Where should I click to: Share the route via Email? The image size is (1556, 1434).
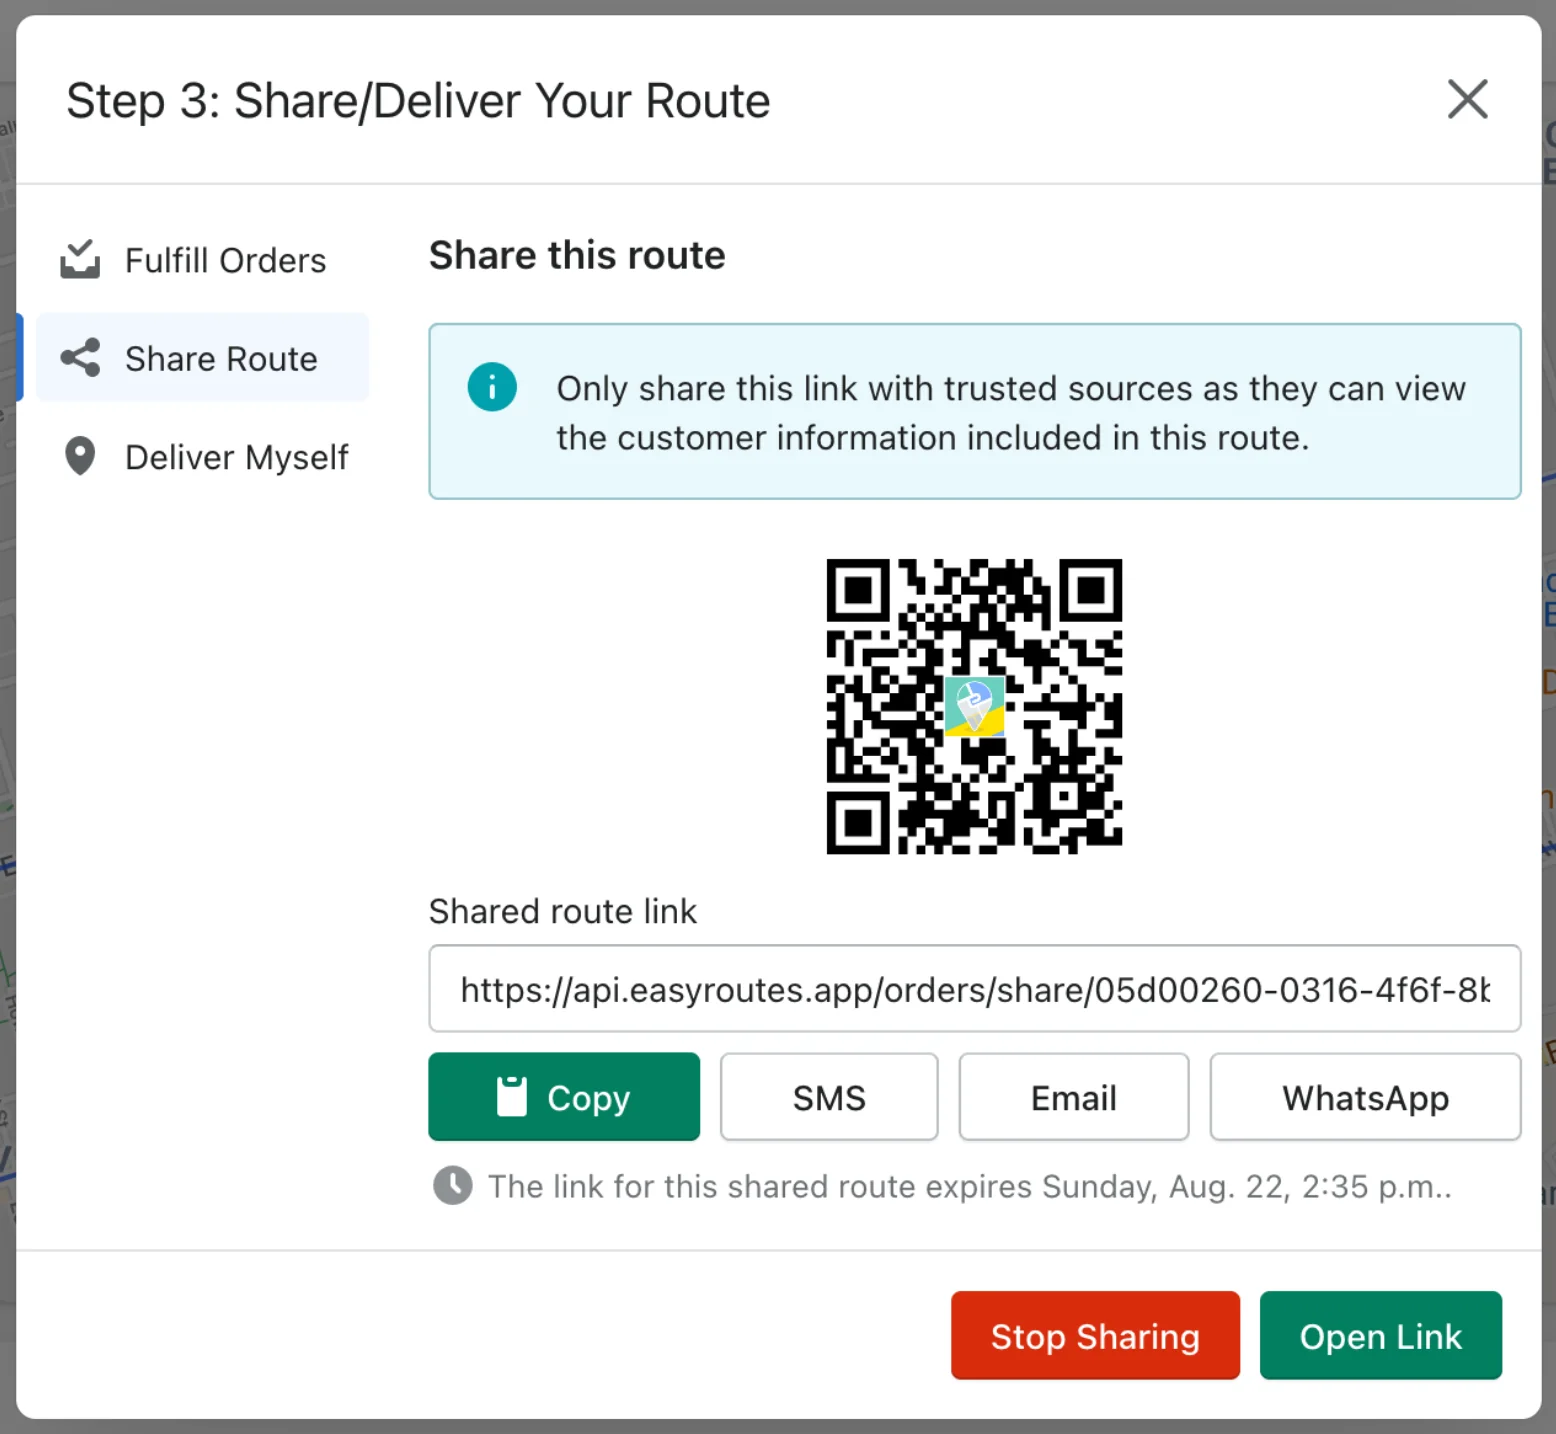point(1074,1097)
